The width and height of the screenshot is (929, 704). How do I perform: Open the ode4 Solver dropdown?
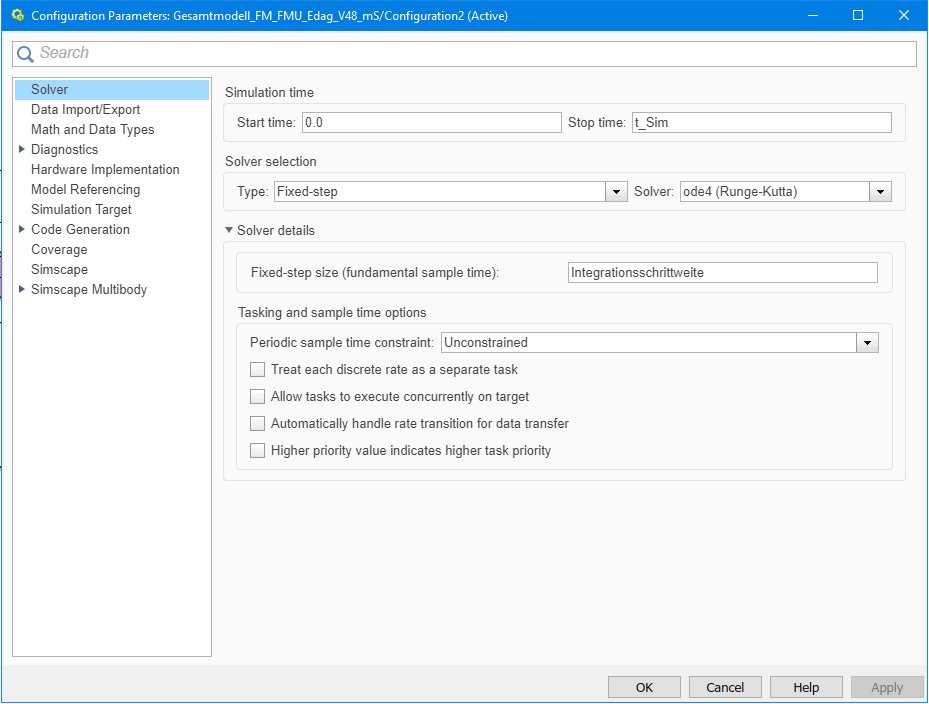[x=880, y=192]
